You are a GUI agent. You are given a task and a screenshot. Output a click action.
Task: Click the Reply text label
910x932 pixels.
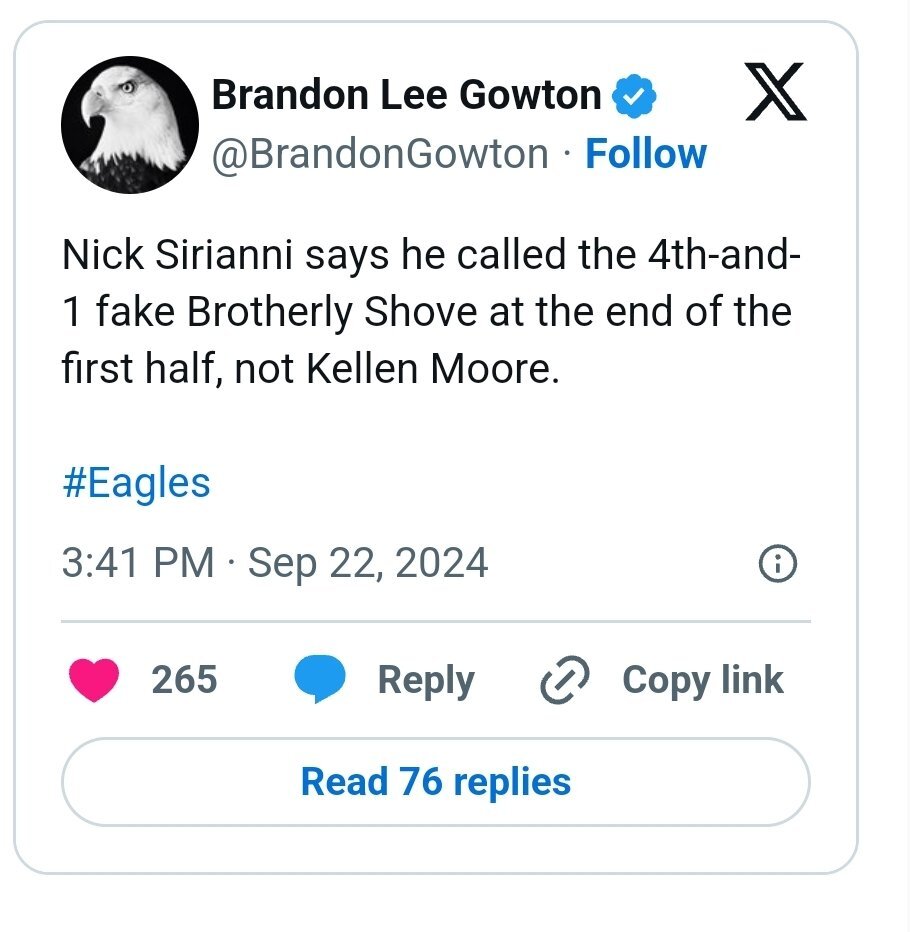[426, 680]
